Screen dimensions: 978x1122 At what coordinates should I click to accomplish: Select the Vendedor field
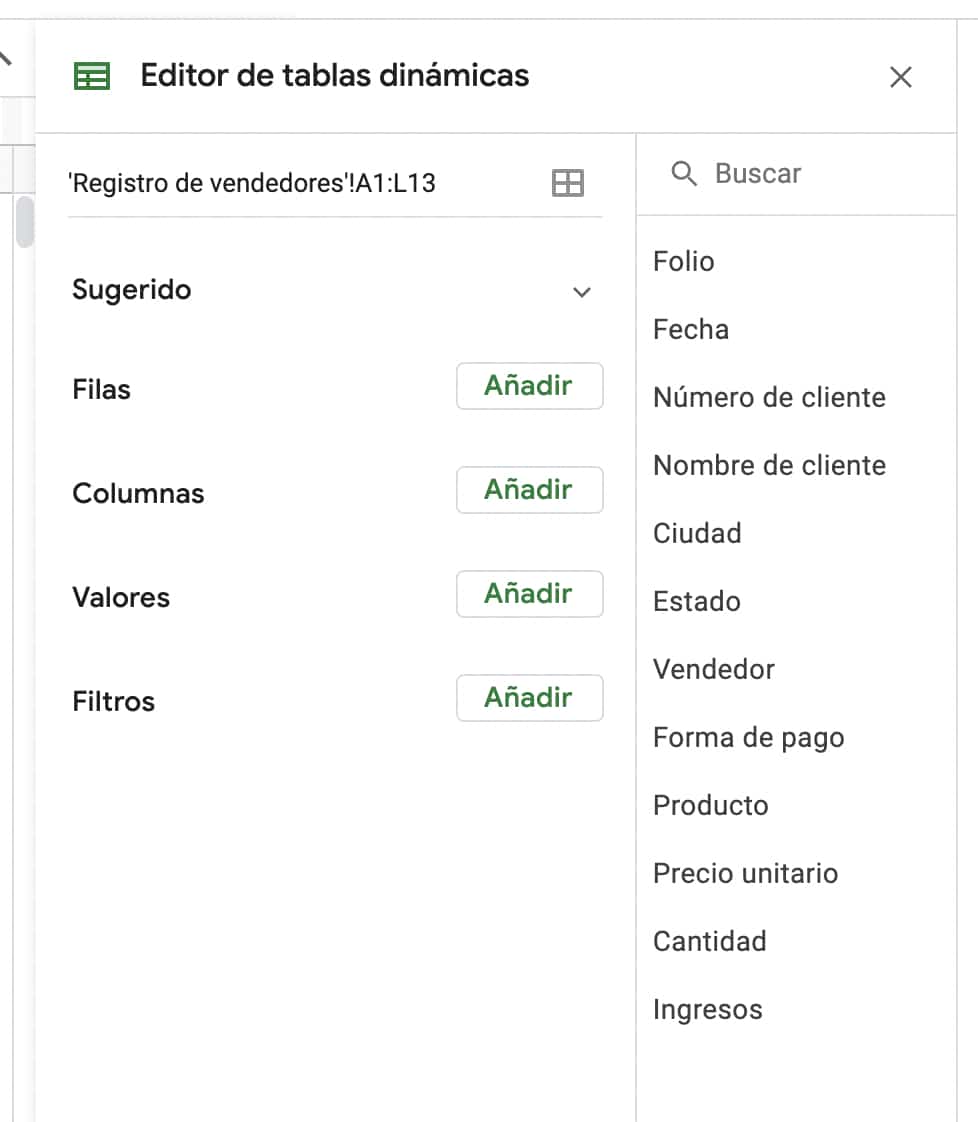(x=713, y=669)
